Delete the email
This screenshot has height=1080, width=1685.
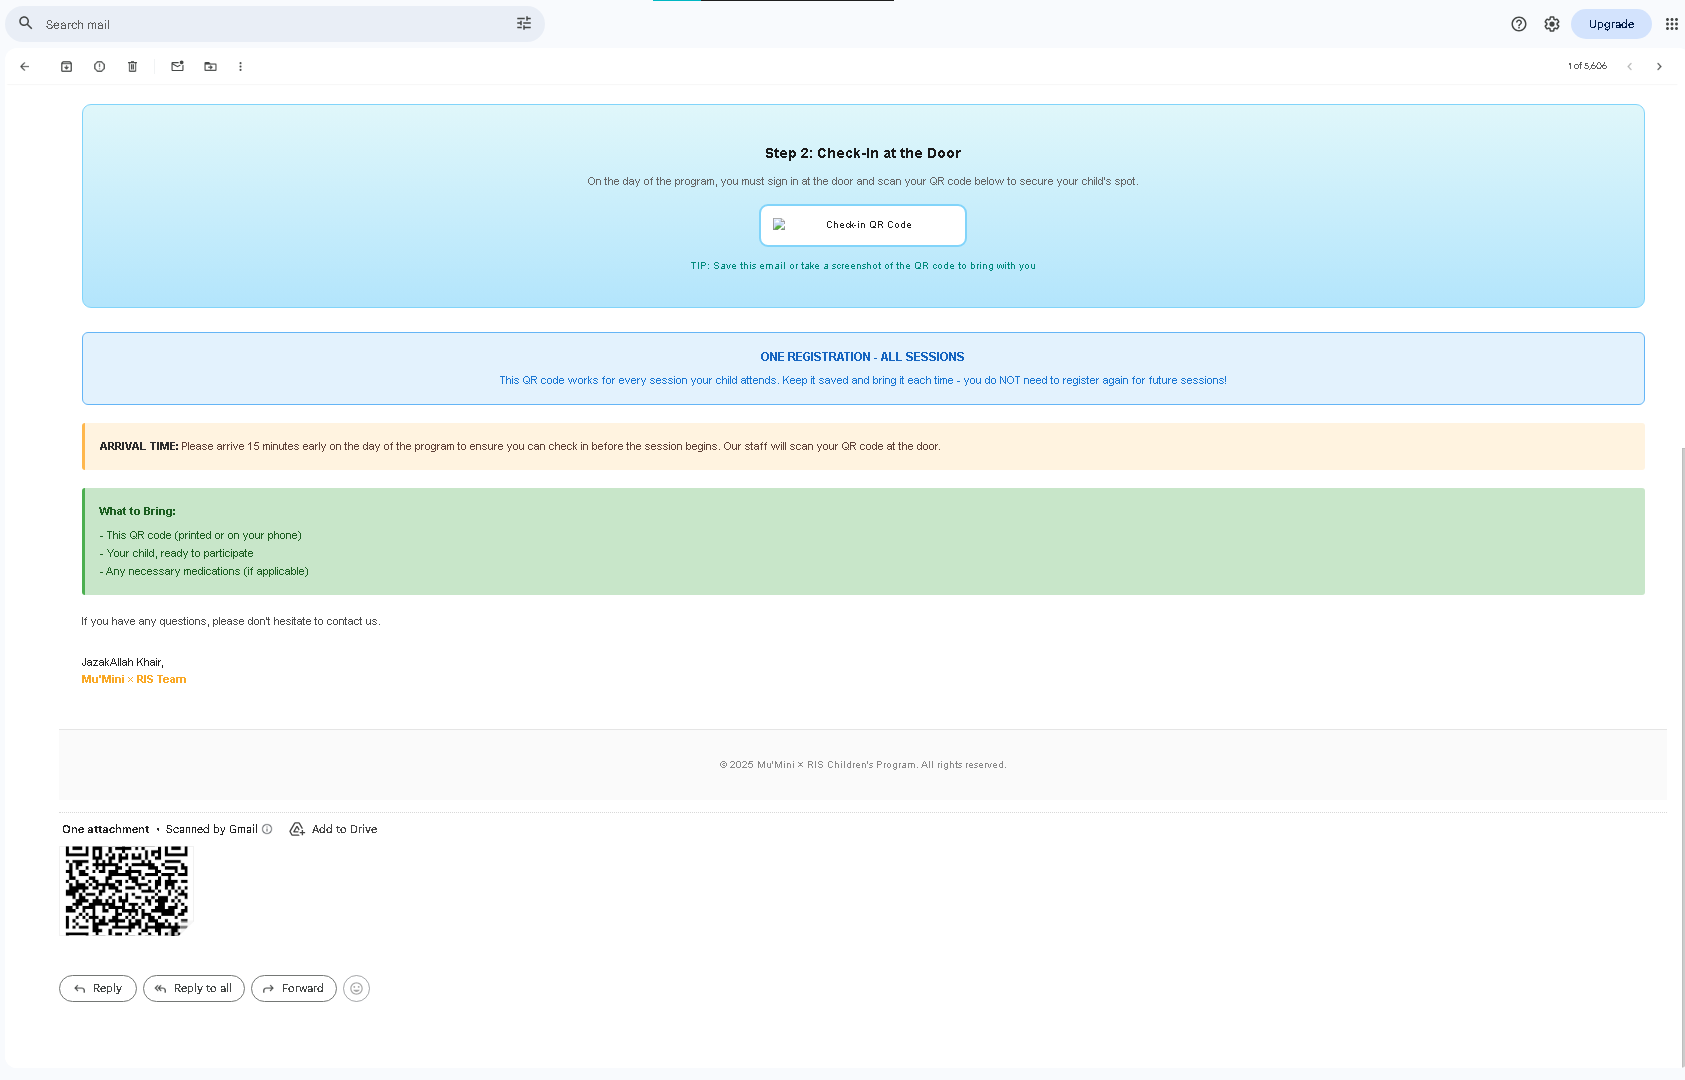point(132,66)
